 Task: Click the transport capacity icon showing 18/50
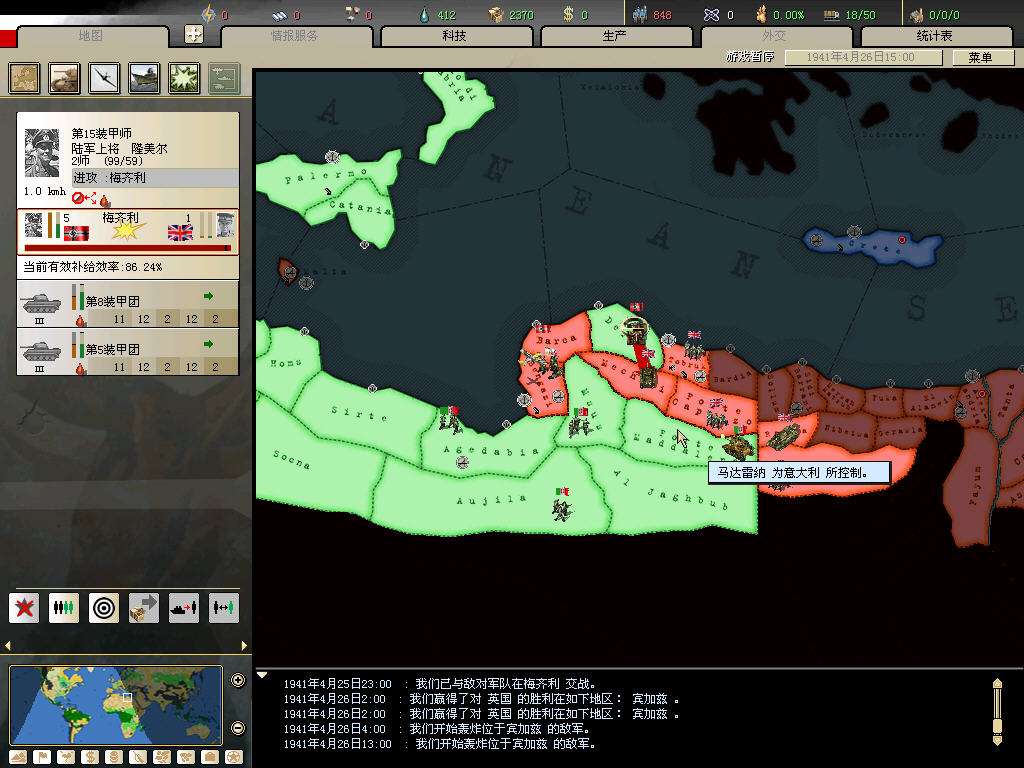click(831, 14)
